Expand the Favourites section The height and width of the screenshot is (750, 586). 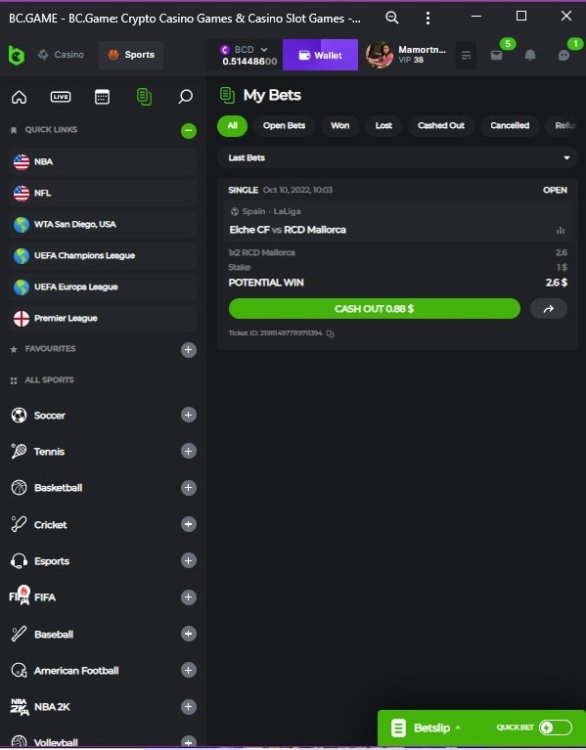click(x=188, y=350)
